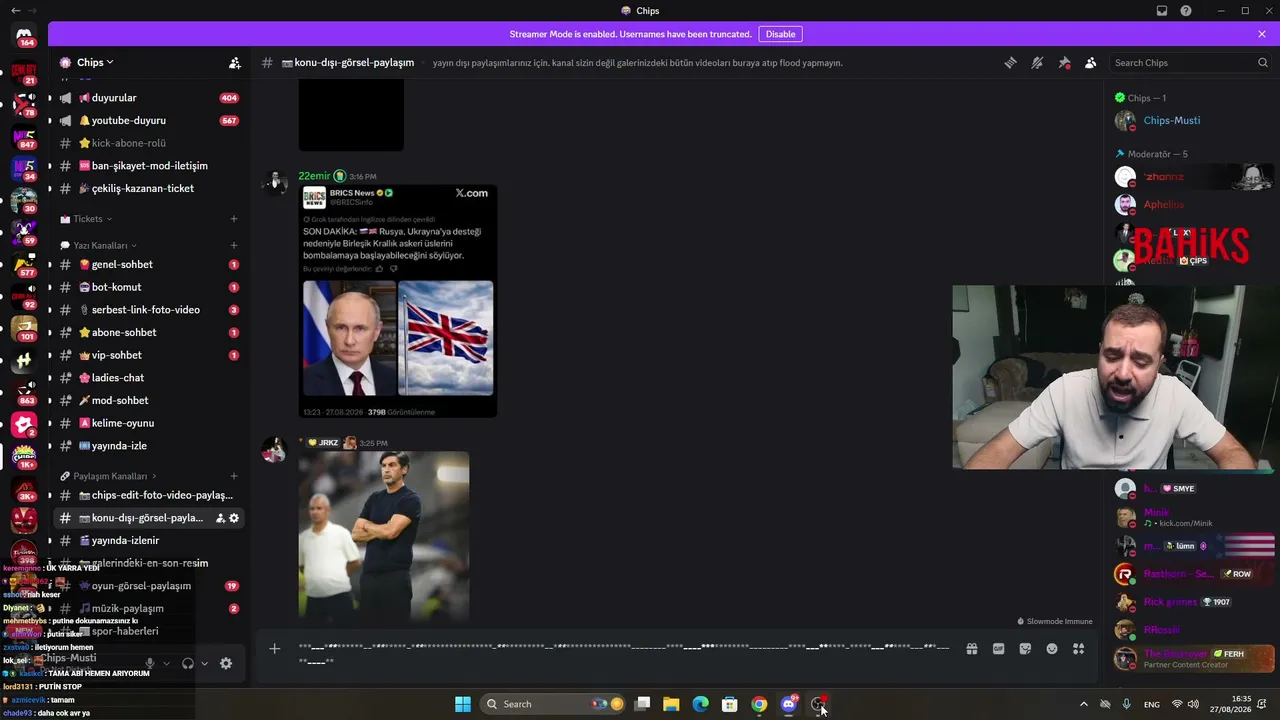
Task: Open the Chips server dropdown menu
Action: pyautogui.click(x=96, y=63)
